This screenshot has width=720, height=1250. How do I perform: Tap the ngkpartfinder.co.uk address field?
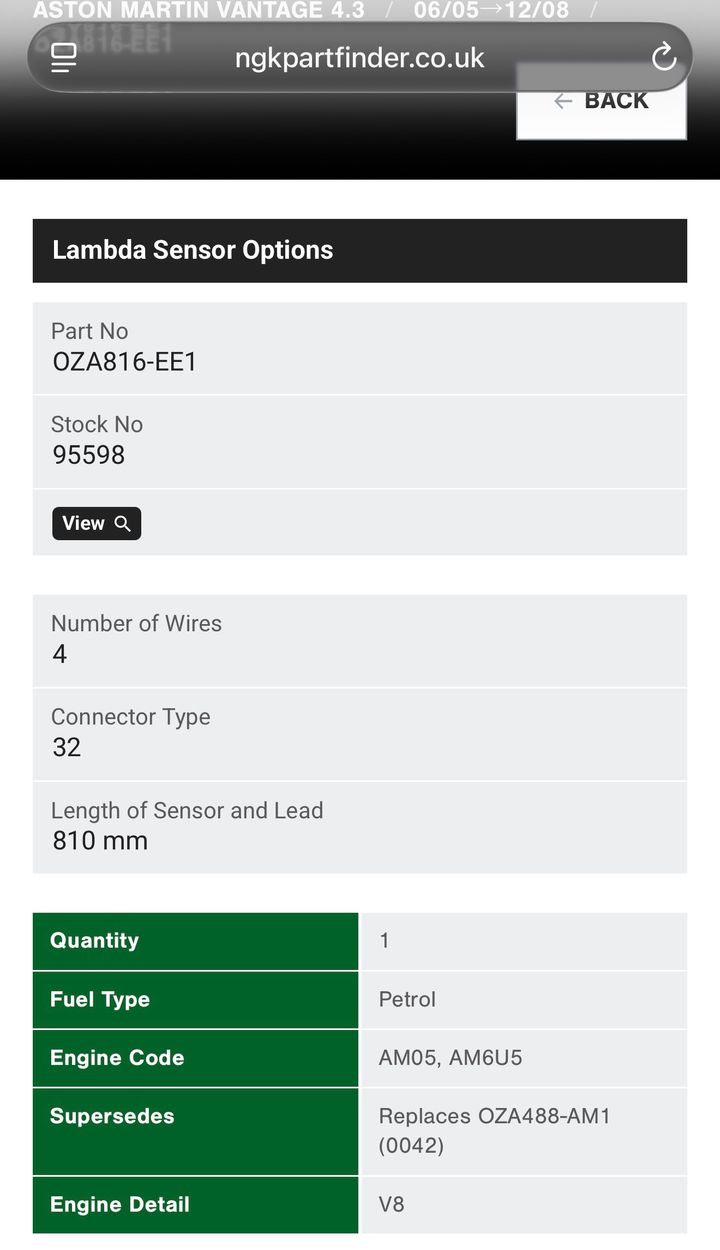pos(360,58)
